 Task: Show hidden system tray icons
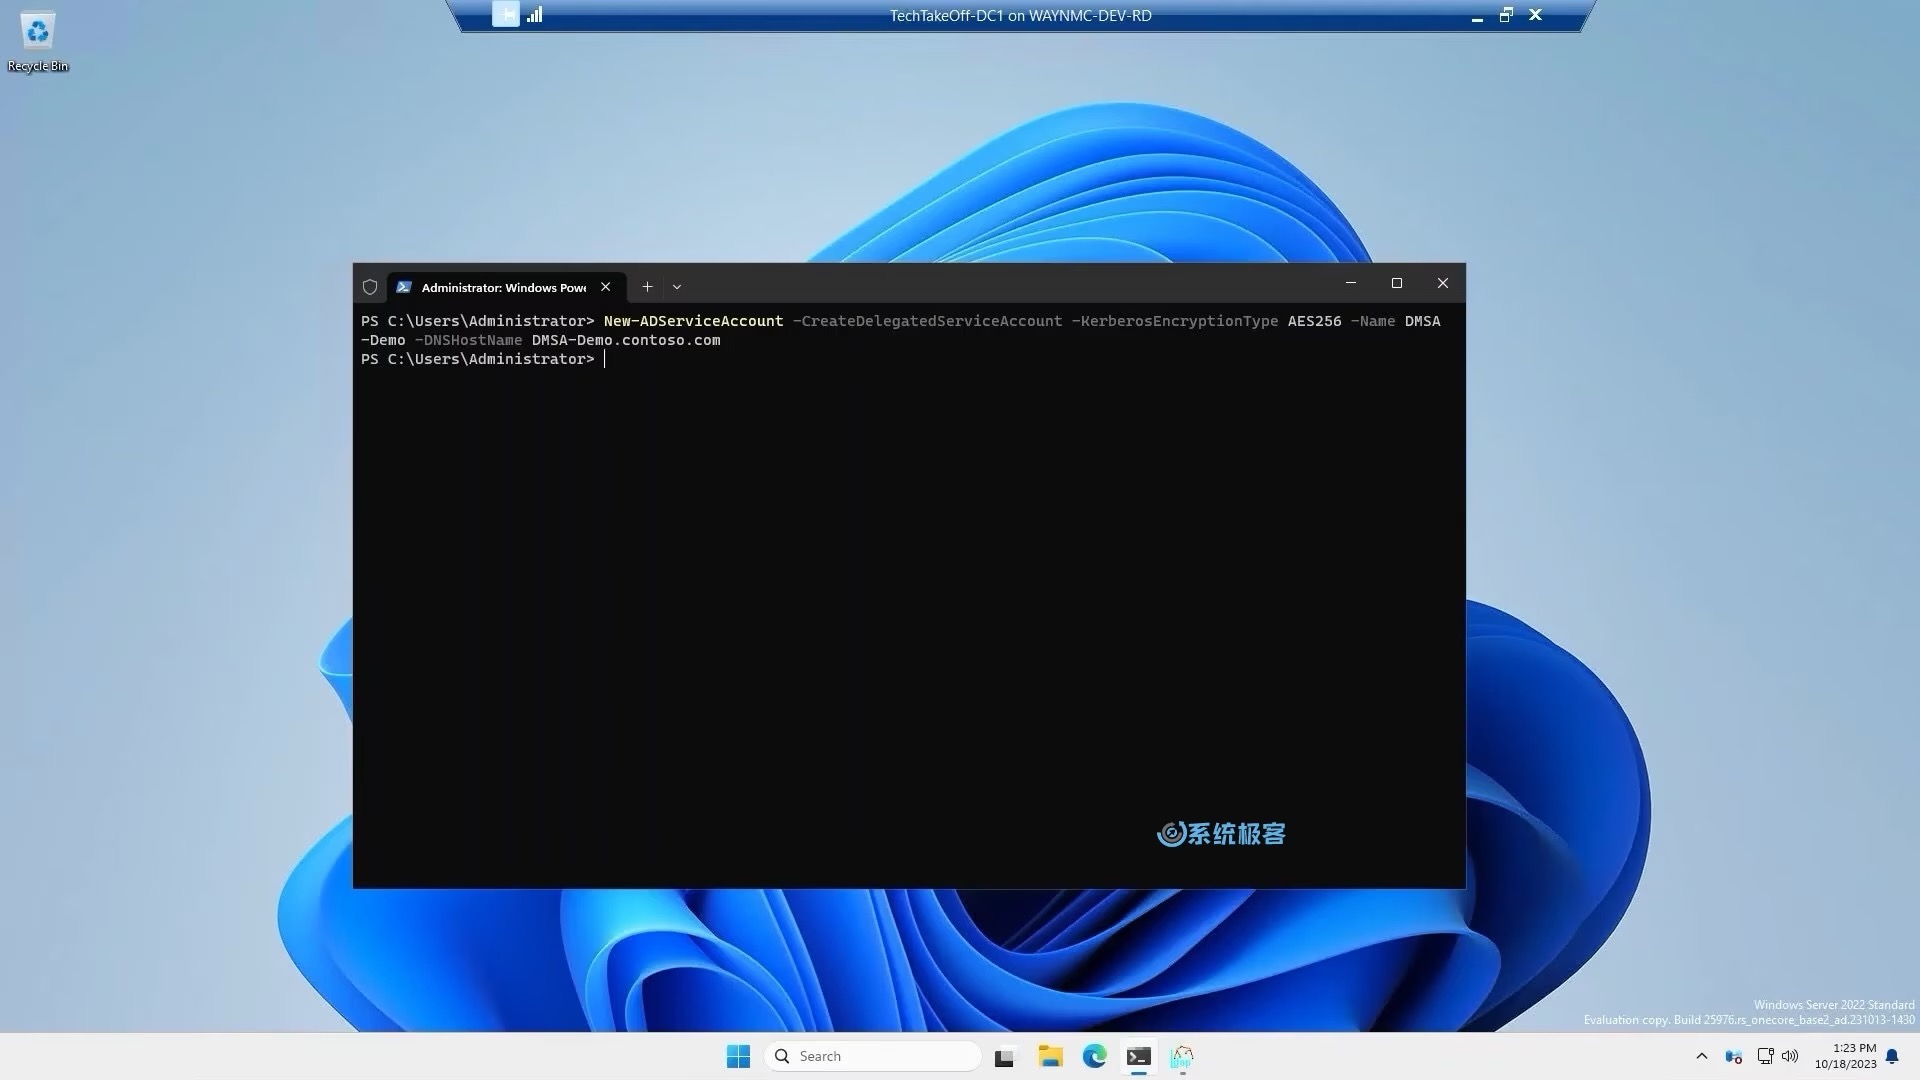1702,1056
